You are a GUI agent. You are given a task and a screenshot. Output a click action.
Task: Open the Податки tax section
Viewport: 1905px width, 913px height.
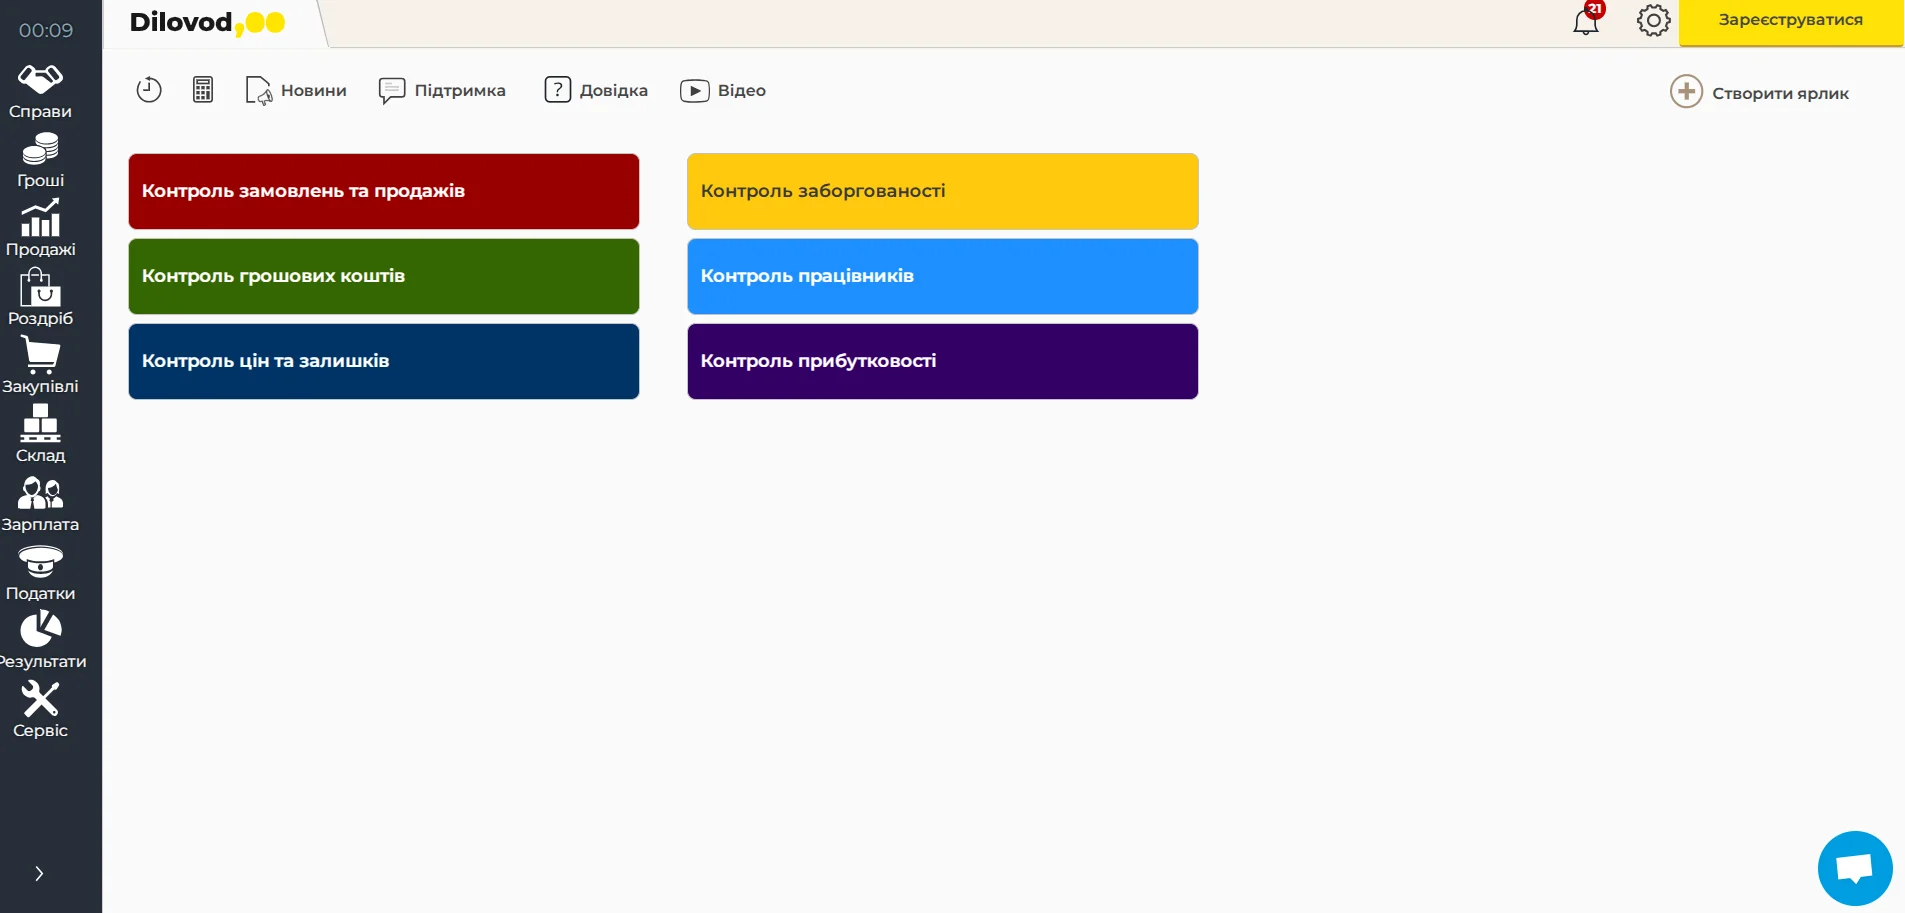click(x=40, y=573)
